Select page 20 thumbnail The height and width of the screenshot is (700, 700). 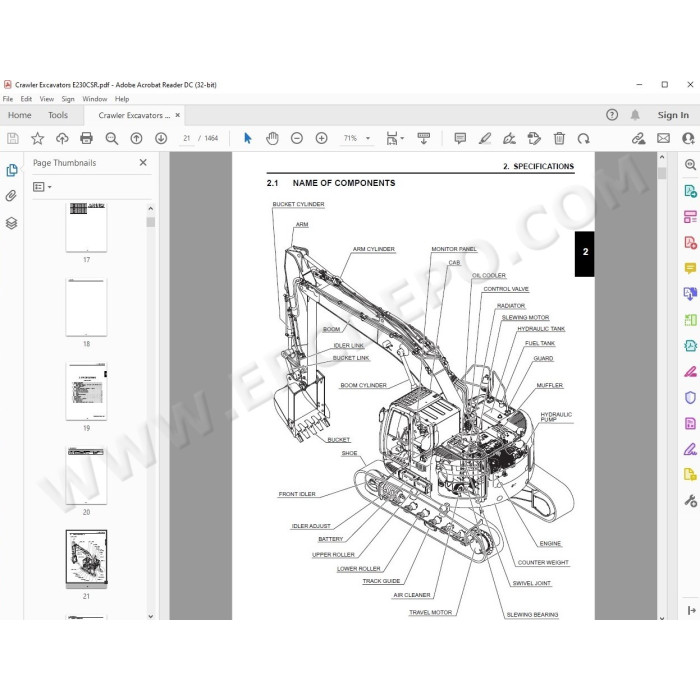click(86, 475)
